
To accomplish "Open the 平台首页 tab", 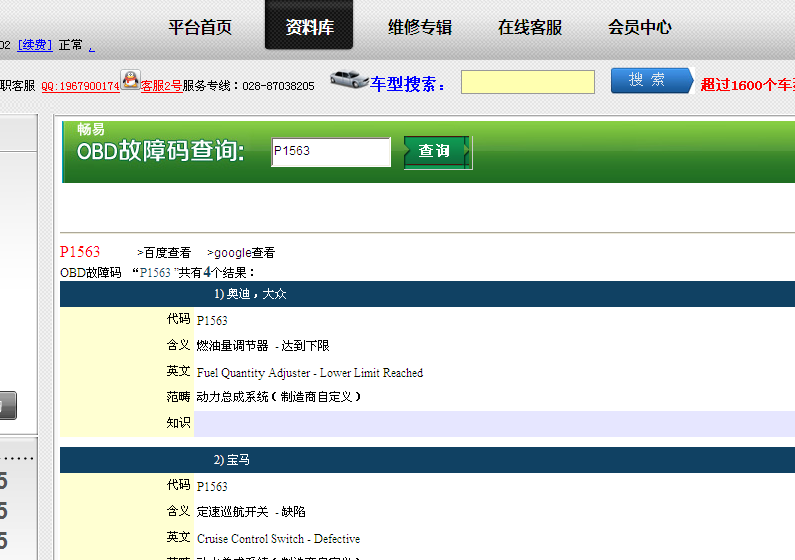I will coord(200,27).
